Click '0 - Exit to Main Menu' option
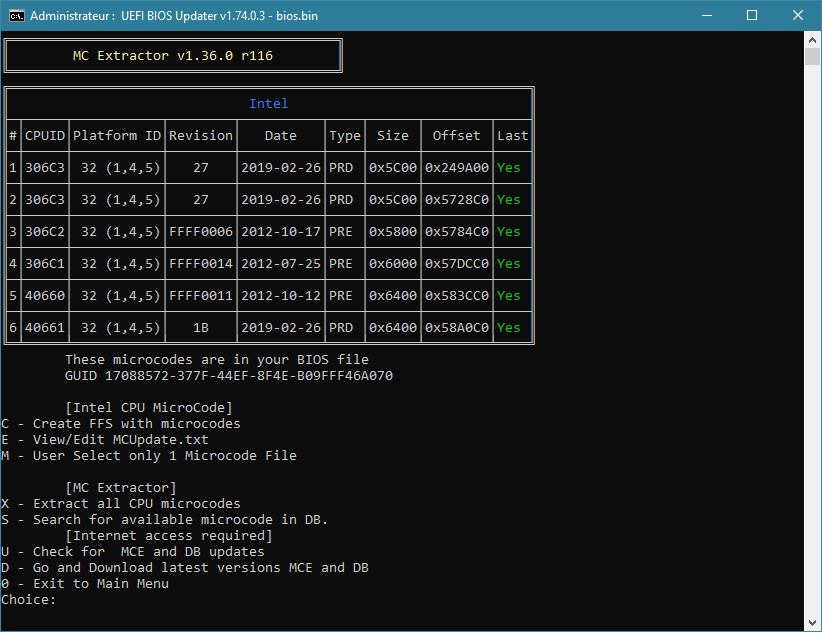The width and height of the screenshot is (822, 632). click(x=85, y=583)
